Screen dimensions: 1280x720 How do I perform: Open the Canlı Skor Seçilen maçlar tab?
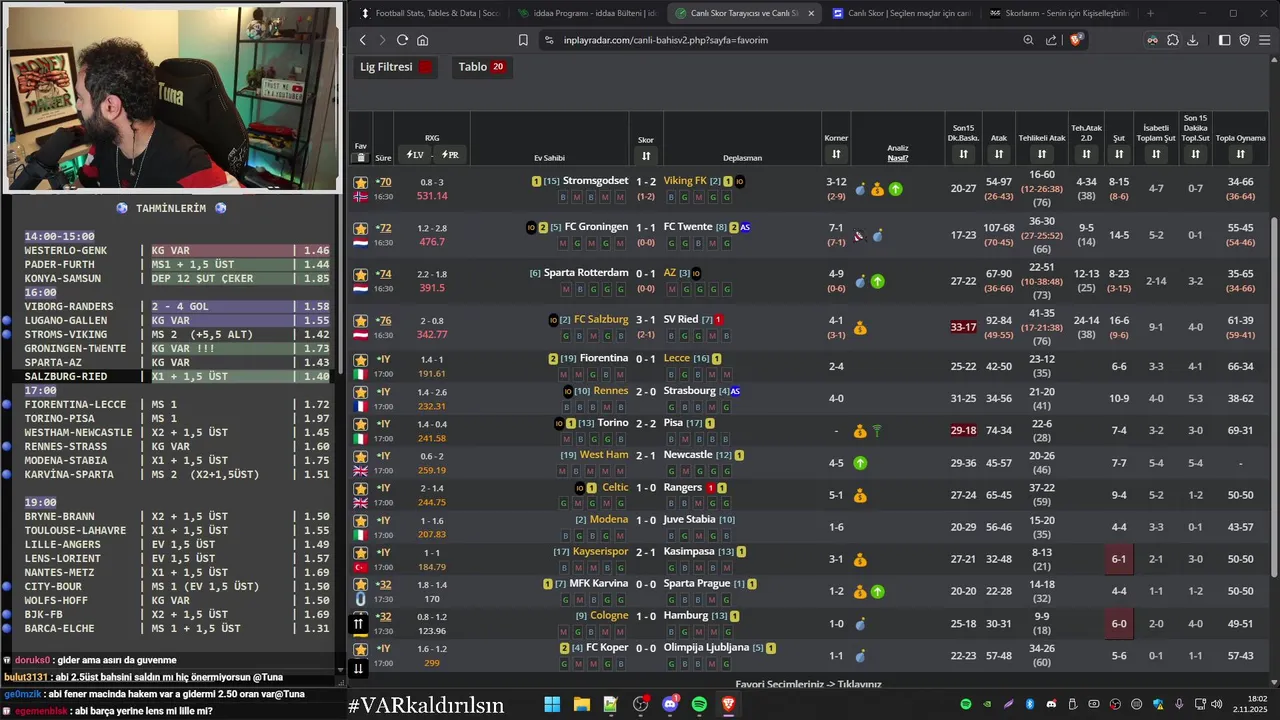tap(903, 13)
